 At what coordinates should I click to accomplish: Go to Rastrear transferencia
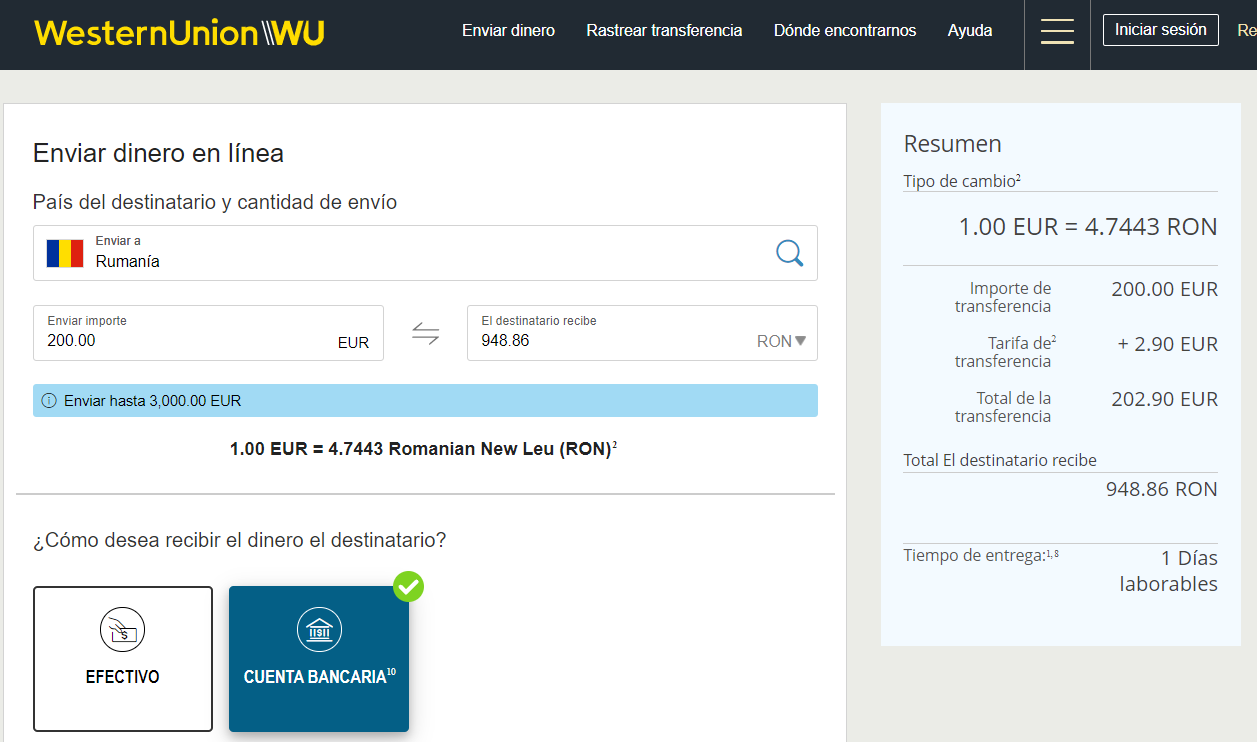coord(664,31)
